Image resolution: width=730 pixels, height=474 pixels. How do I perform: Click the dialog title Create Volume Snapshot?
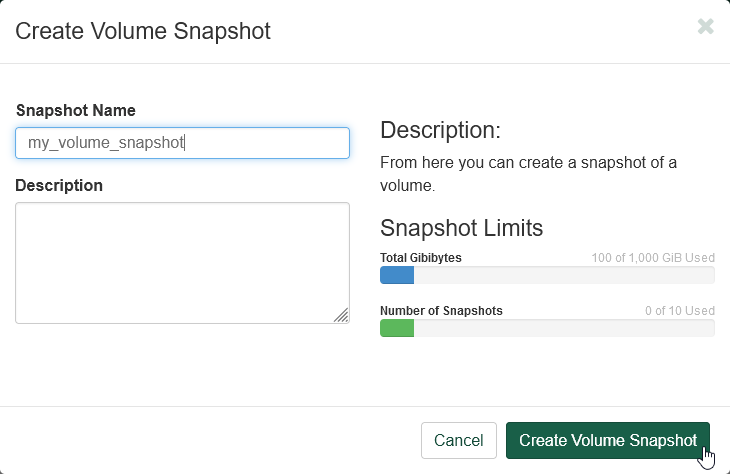tap(143, 31)
